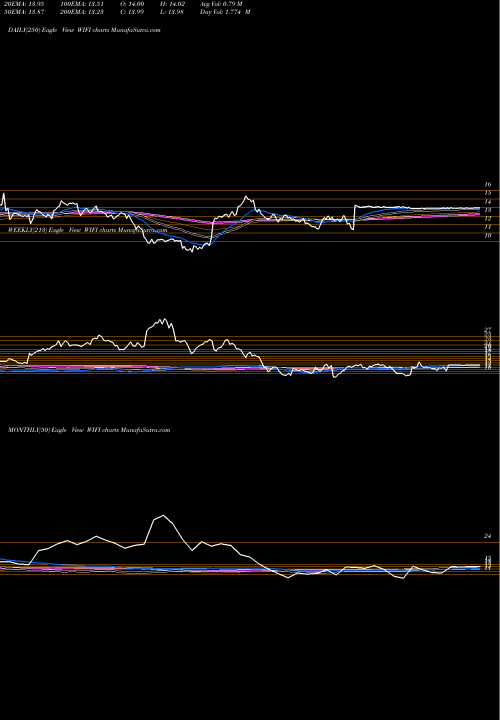Click the daily chart price peak near 15

coord(246,197)
